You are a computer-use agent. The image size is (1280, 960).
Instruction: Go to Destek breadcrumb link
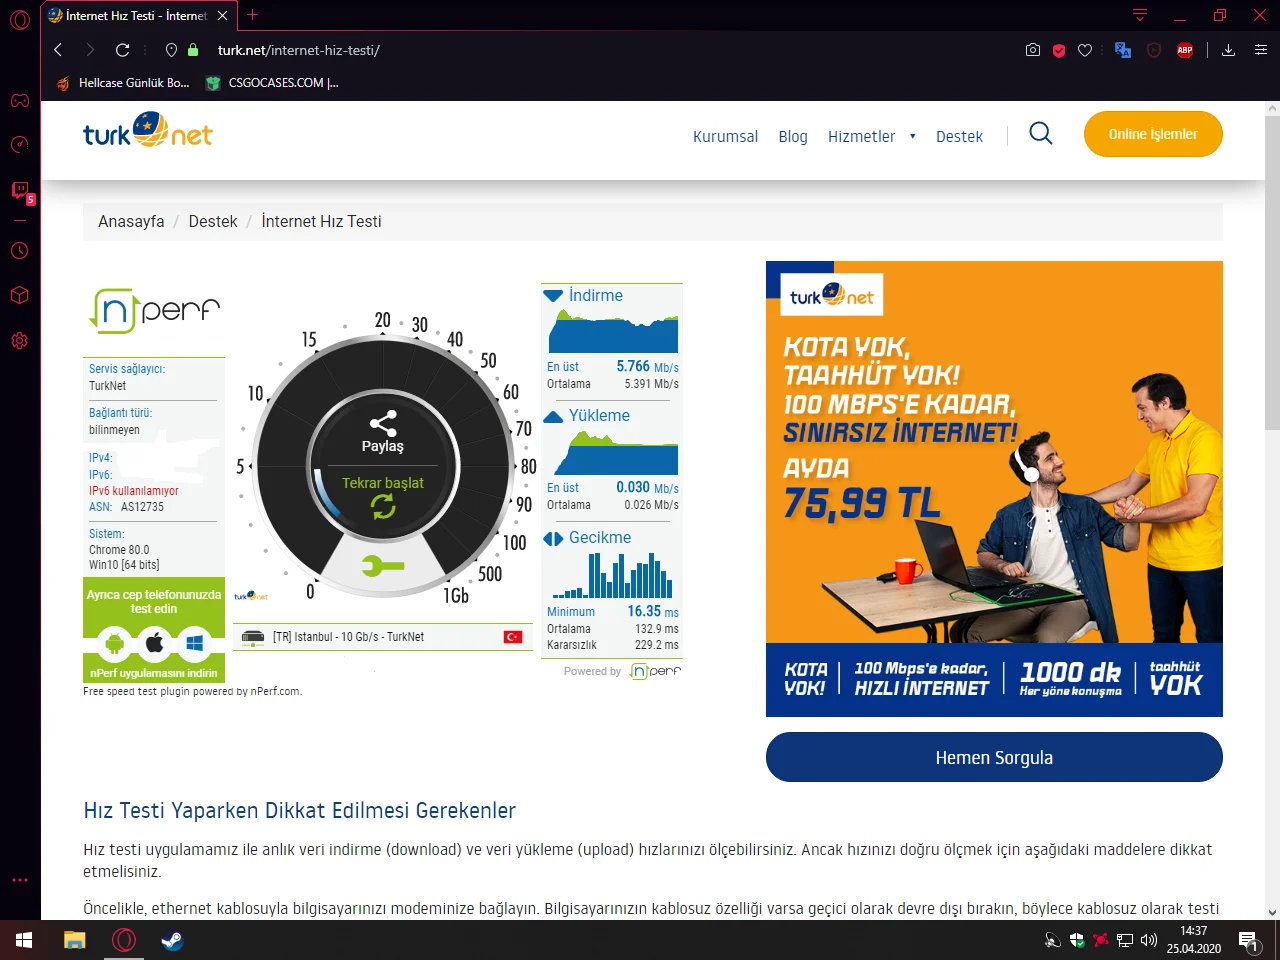pos(213,221)
